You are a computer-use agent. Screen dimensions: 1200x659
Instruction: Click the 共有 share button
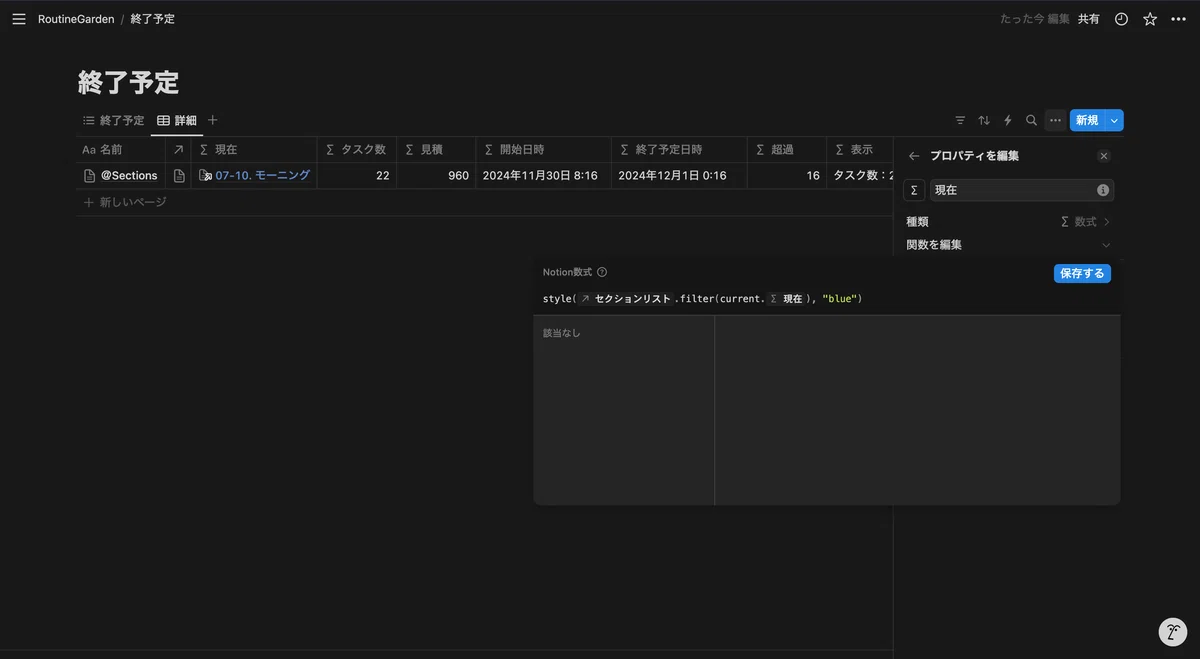point(1088,19)
